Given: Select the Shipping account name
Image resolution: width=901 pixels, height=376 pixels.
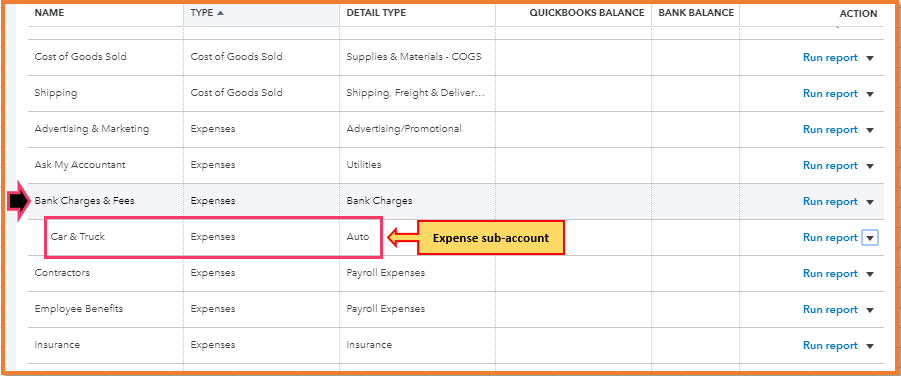Looking at the screenshot, I should [56, 93].
